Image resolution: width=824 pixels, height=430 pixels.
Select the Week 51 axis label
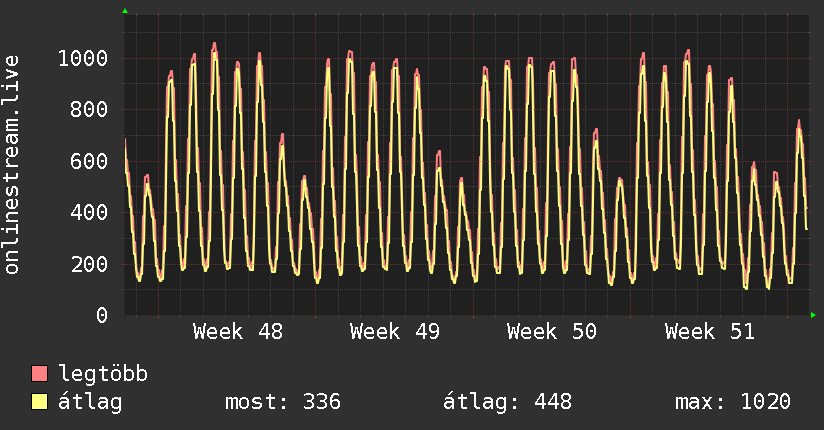click(710, 332)
